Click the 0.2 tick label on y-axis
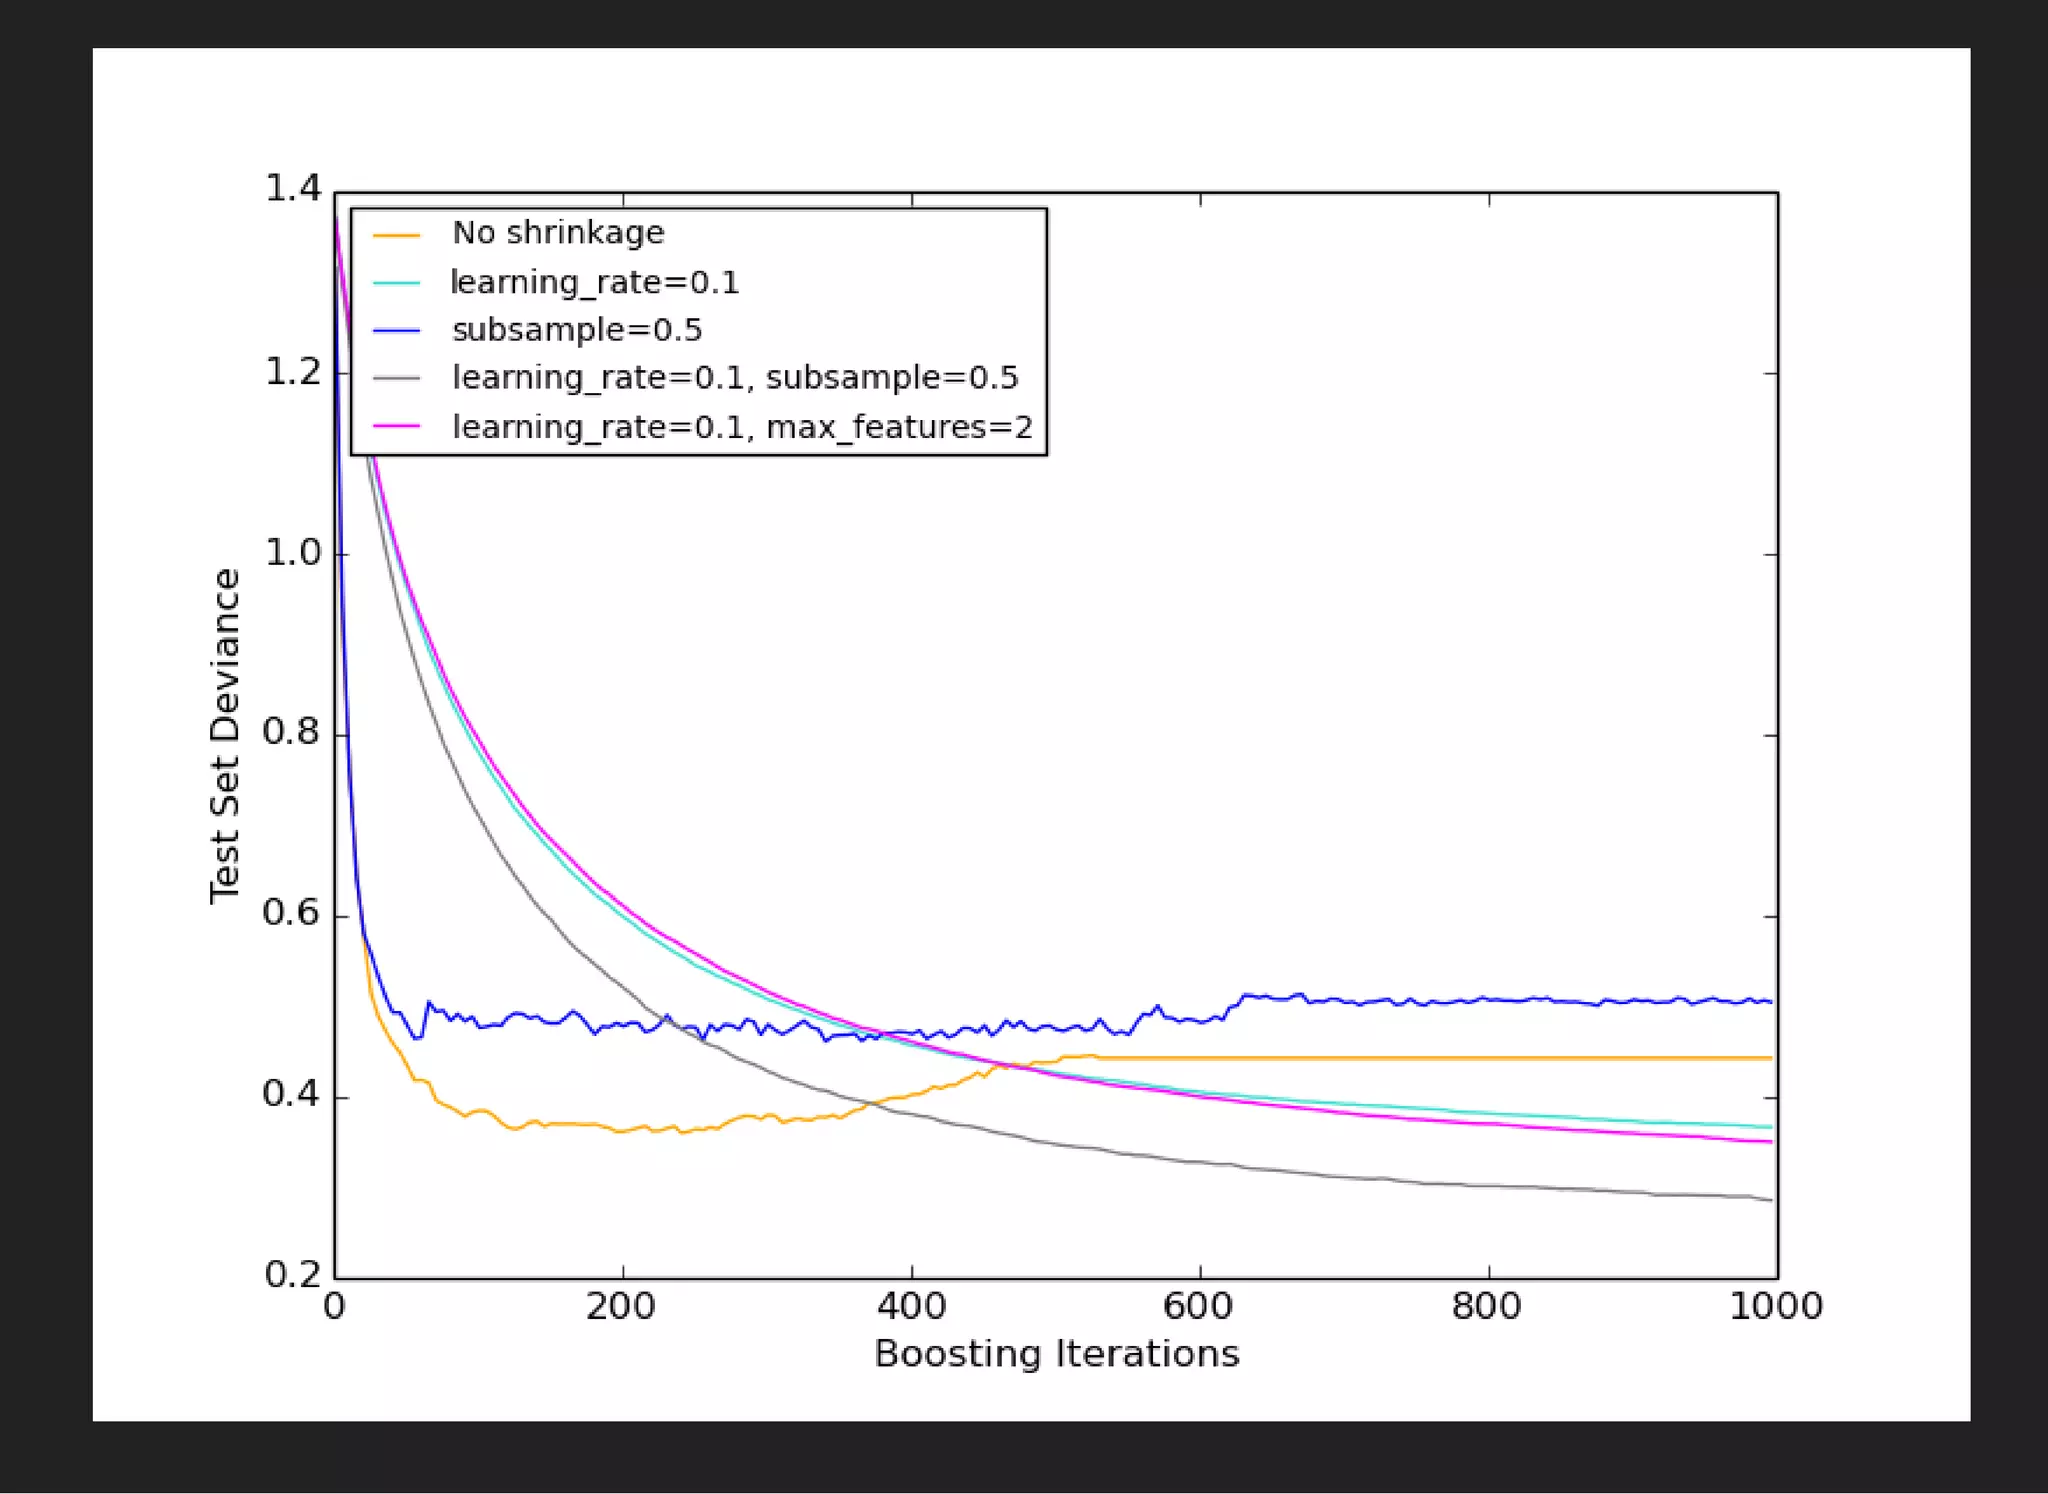 [292, 1275]
